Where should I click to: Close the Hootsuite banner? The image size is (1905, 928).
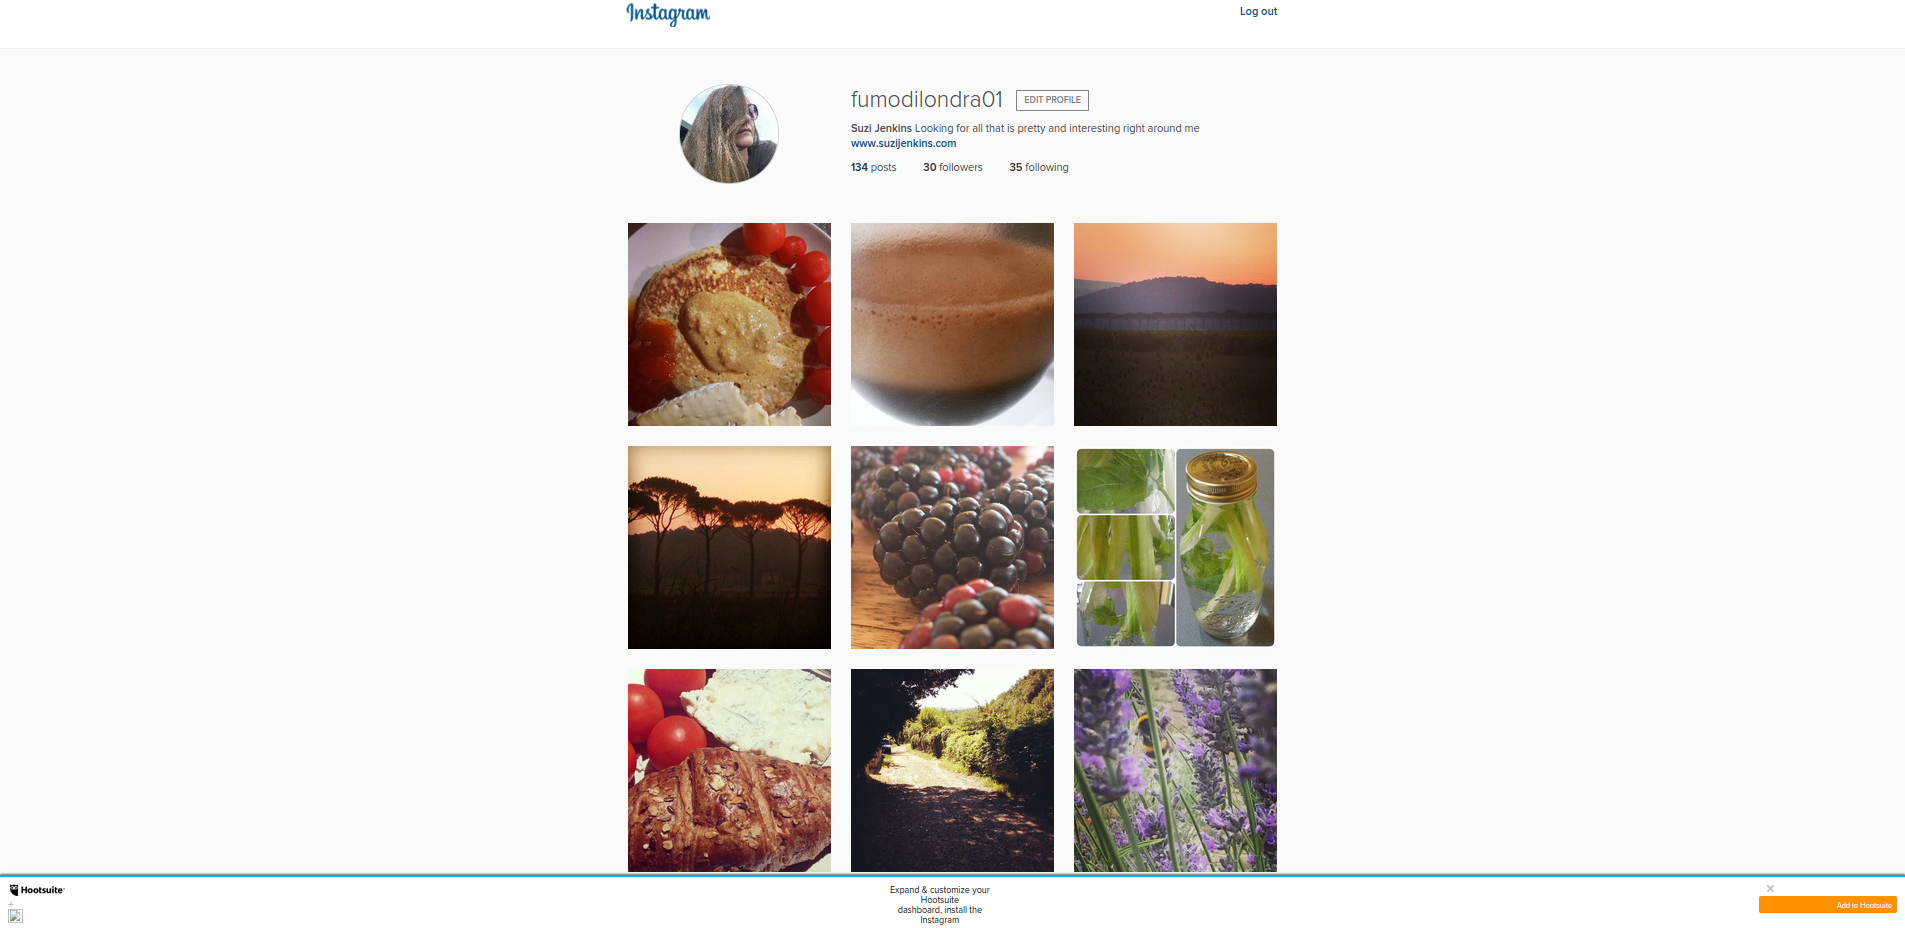click(1770, 888)
